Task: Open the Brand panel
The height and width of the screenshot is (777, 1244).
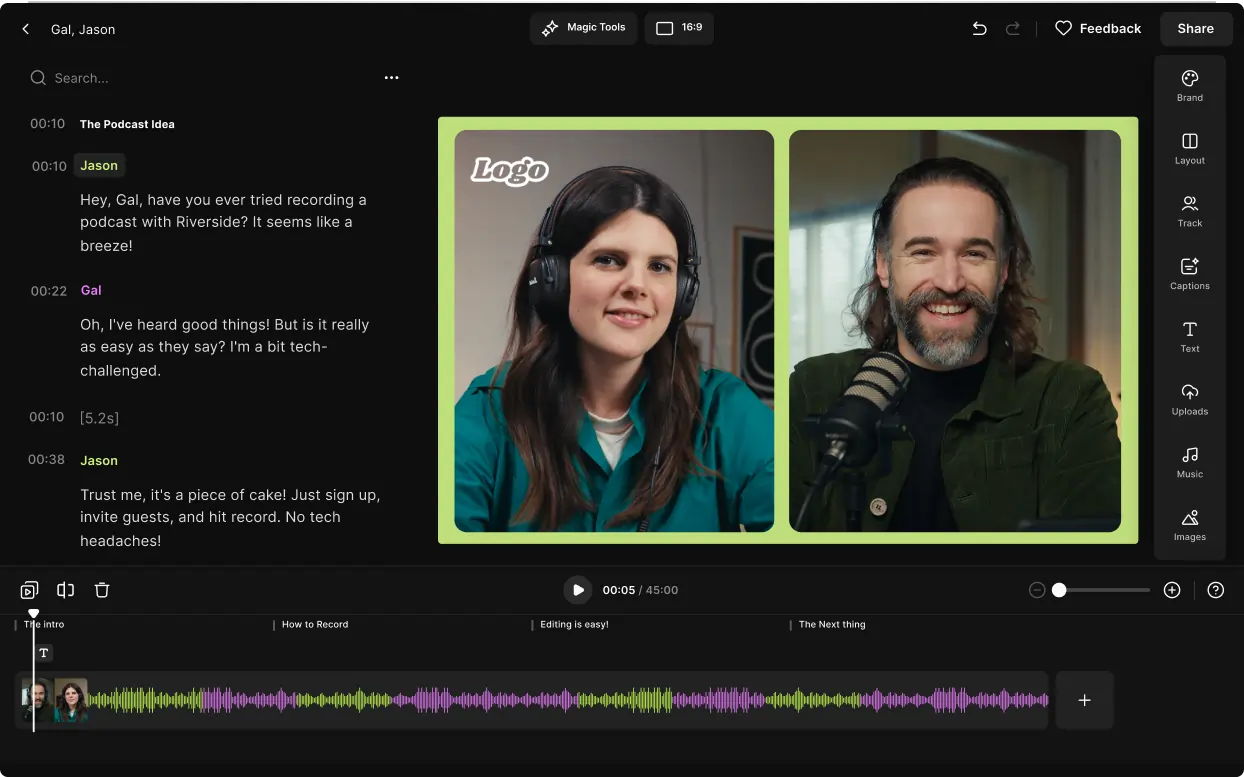Action: point(1189,85)
